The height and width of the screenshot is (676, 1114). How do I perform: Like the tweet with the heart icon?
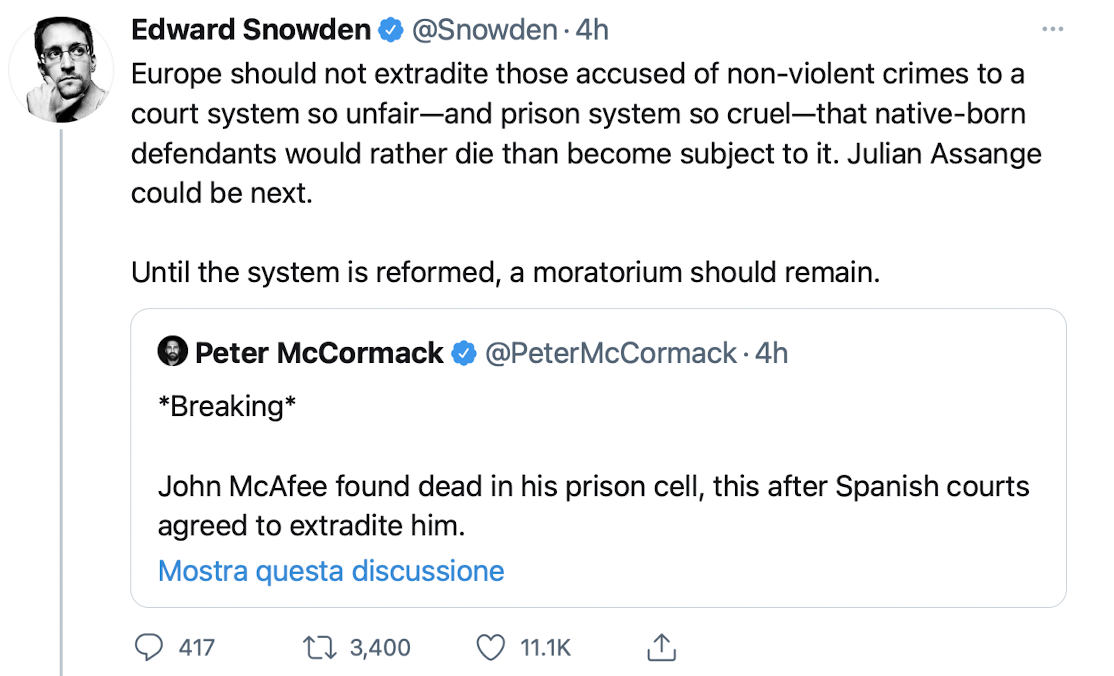(490, 648)
